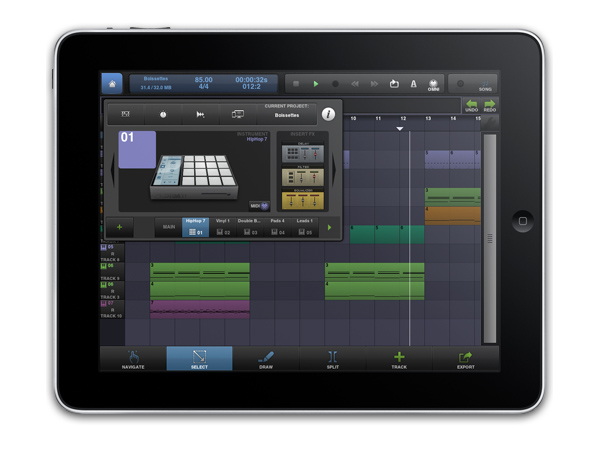This screenshot has width=600, height=450.
Task: Click the audio waveform icon in the popup
Action: coord(200,114)
